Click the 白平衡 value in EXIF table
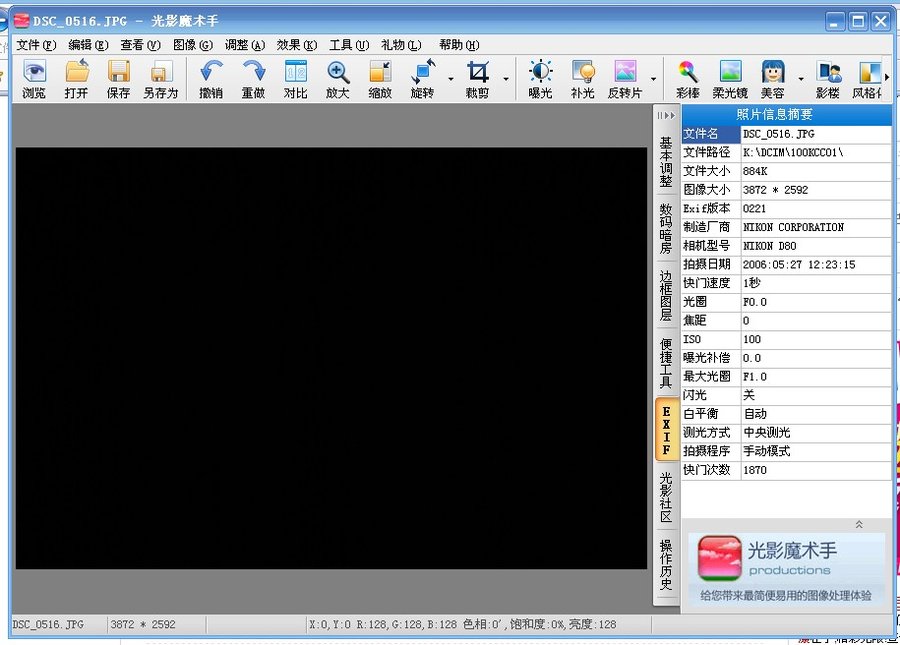This screenshot has height=645, width=900. (811, 414)
